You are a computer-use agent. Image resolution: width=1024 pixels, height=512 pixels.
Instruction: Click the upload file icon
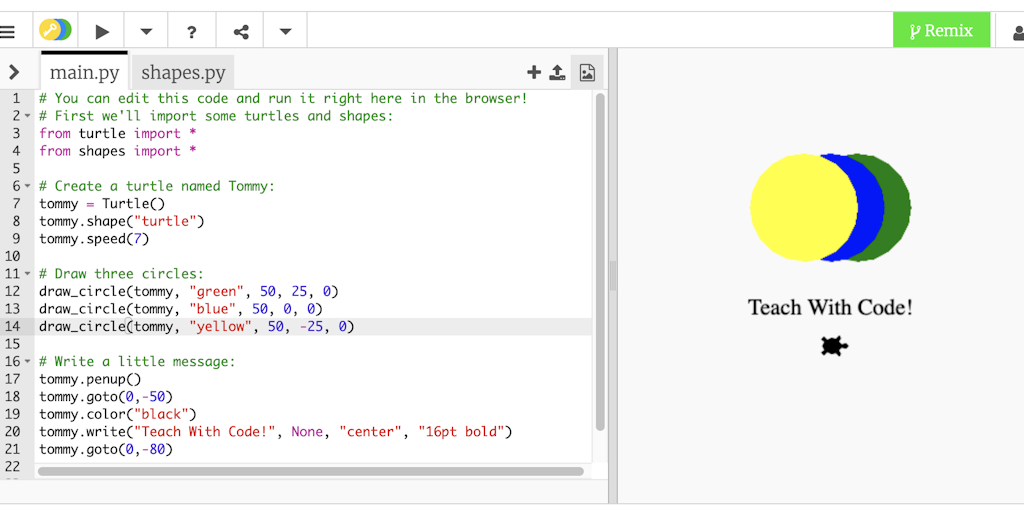pos(557,72)
